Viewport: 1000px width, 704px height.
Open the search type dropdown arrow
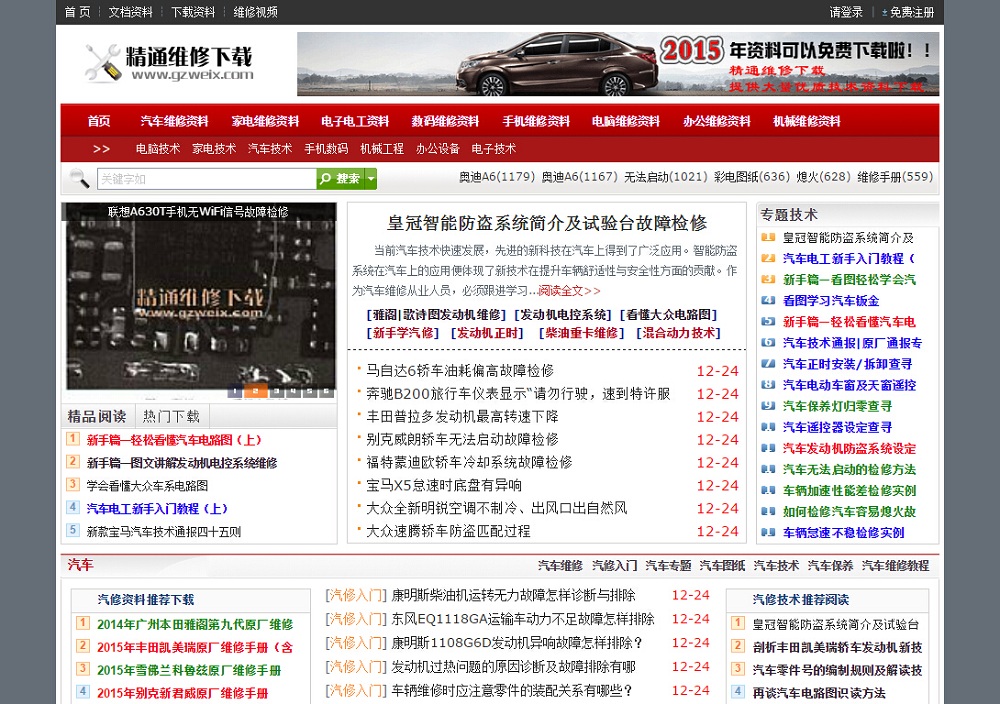coord(371,179)
